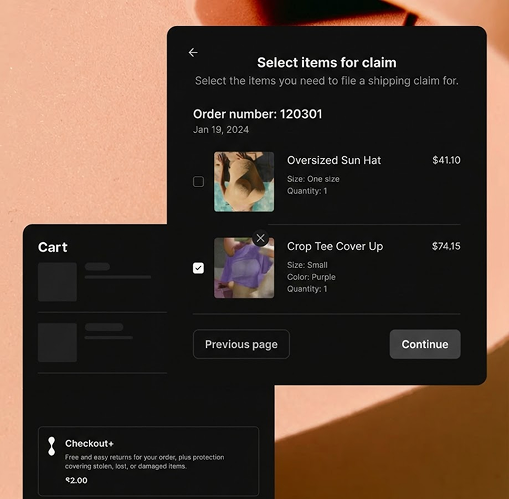Click the 'Select items for claim' heading
The image size is (509, 499).
(327, 63)
